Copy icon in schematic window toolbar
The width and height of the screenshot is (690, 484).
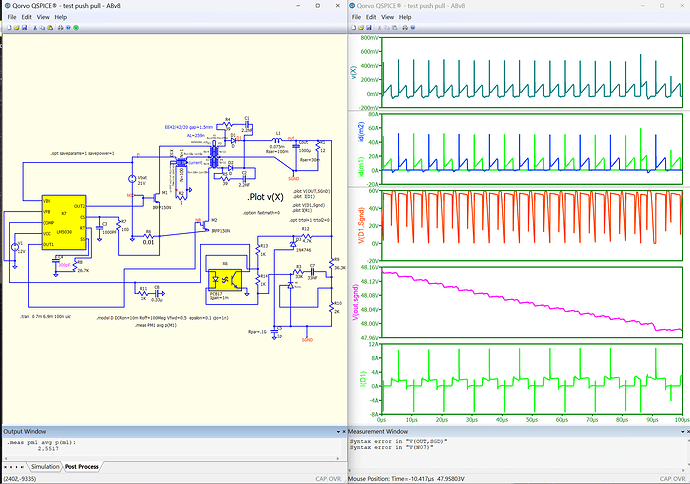coord(43,28)
